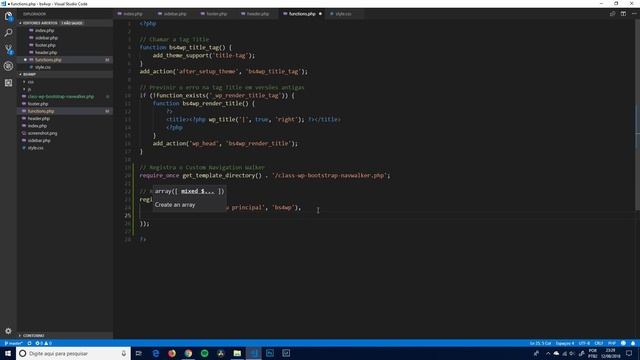Open the Manage gear menu
Viewport: 640px width, 360px height.
coord(8,331)
